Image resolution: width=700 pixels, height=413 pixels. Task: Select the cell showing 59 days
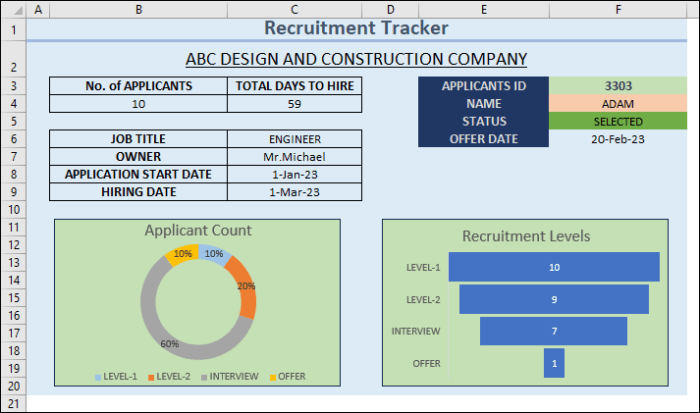[295, 104]
